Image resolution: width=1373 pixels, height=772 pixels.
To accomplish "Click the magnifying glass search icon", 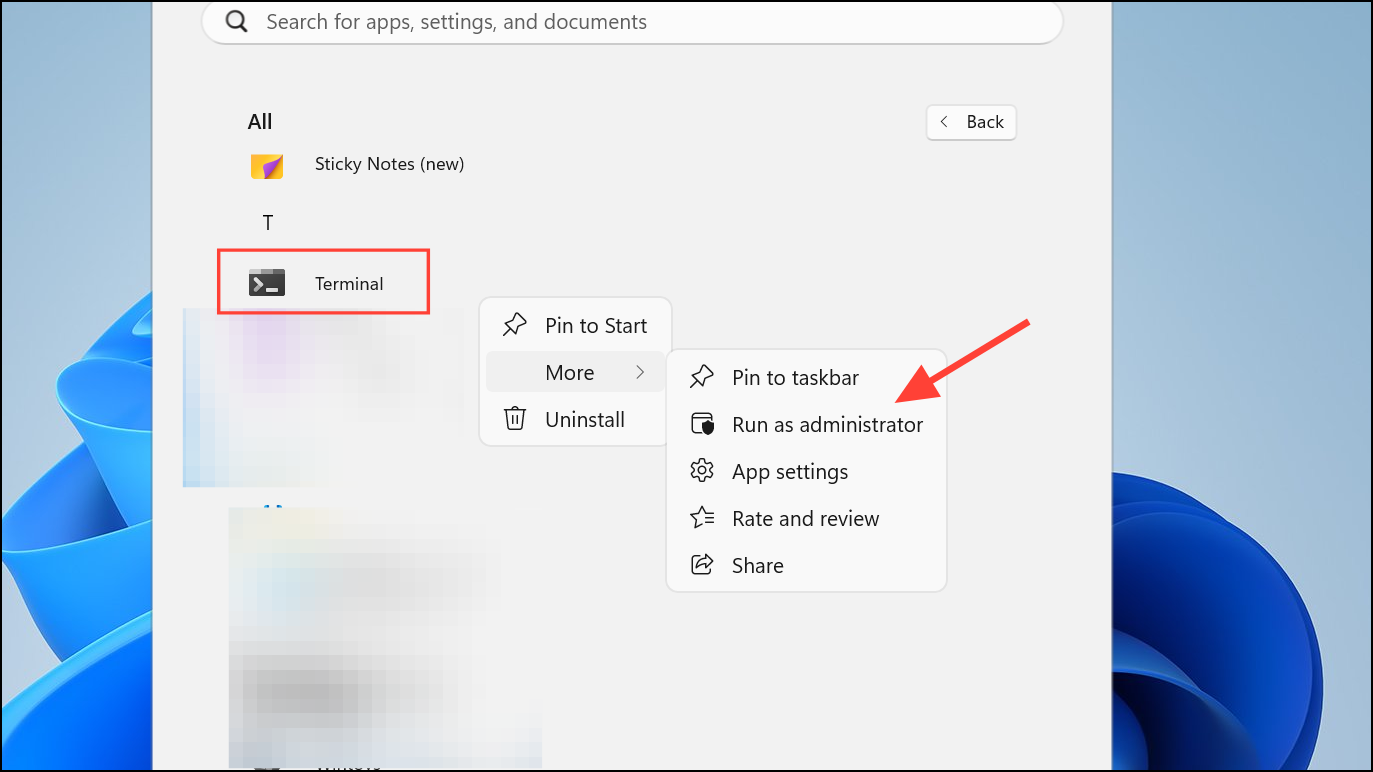I will 236,21.
